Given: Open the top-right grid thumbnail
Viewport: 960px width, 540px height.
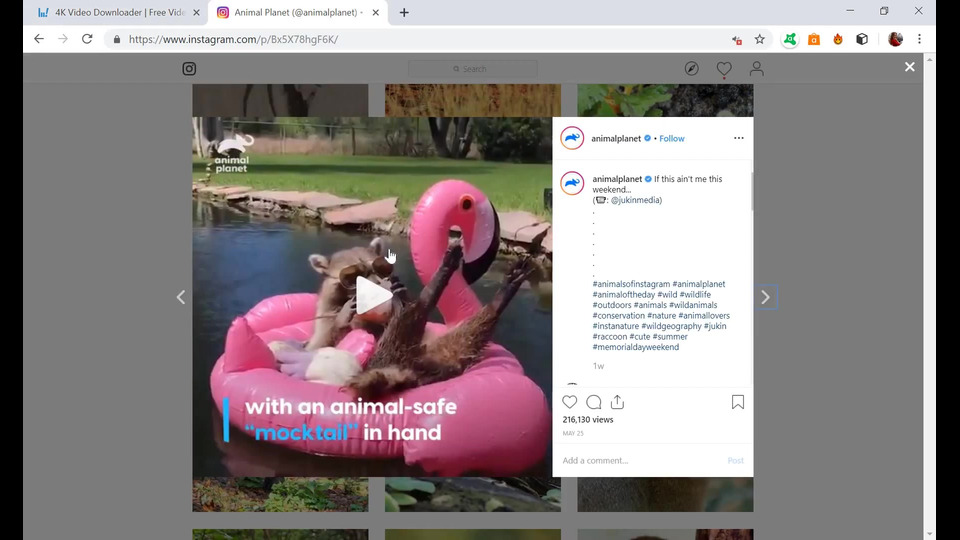Looking at the screenshot, I should [666, 100].
